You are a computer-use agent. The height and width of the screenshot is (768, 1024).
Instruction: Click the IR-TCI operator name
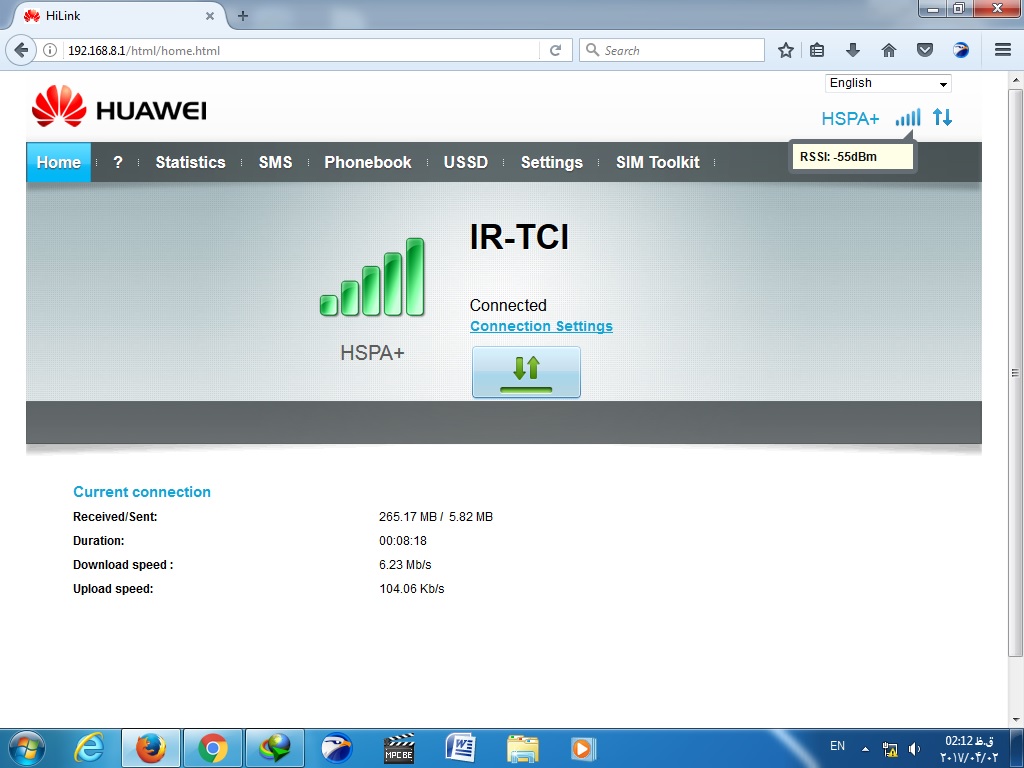[519, 236]
